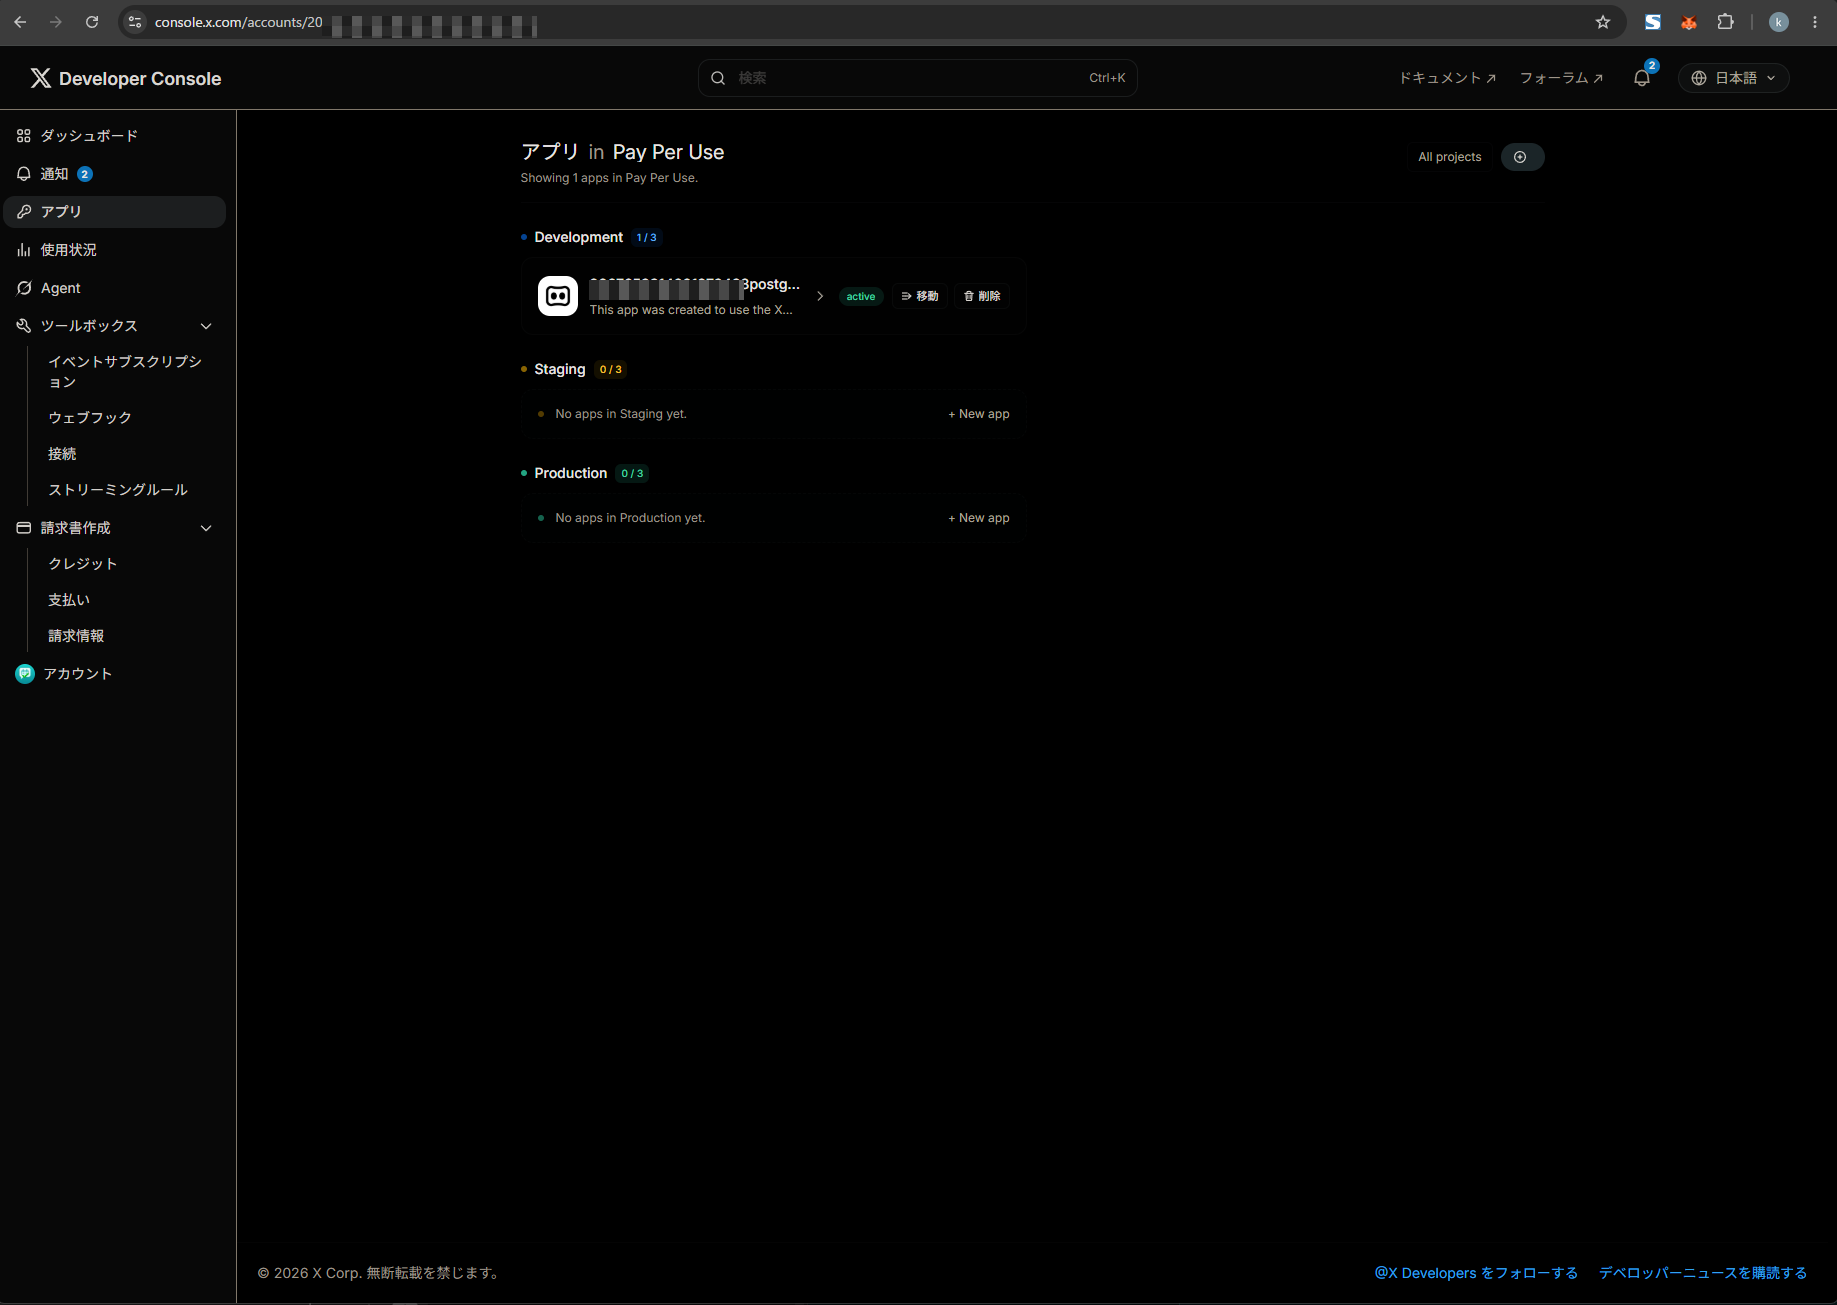The image size is (1837, 1305).
Task: Click the key icon beside アプリ
Action: 24,212
